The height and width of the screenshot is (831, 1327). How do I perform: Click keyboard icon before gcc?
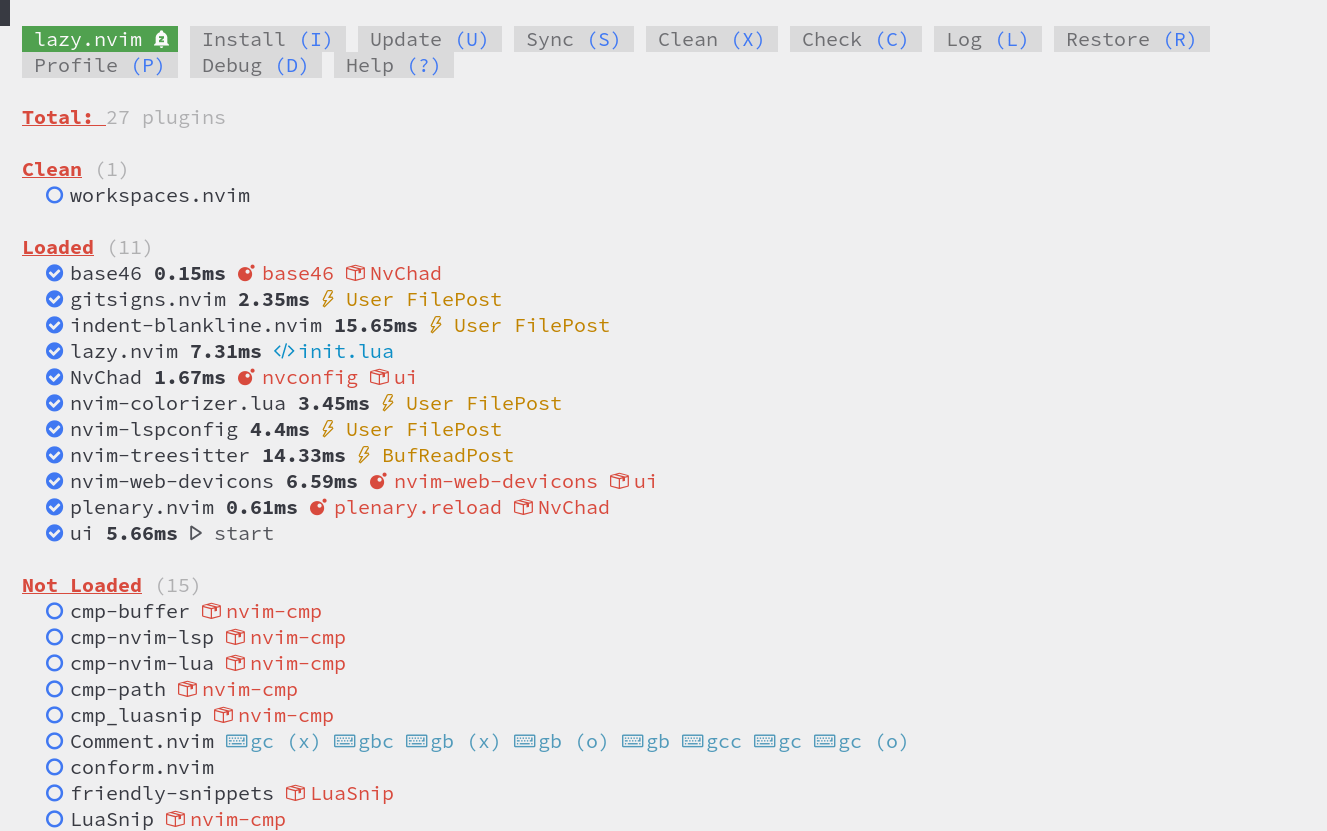pos(693,741)
